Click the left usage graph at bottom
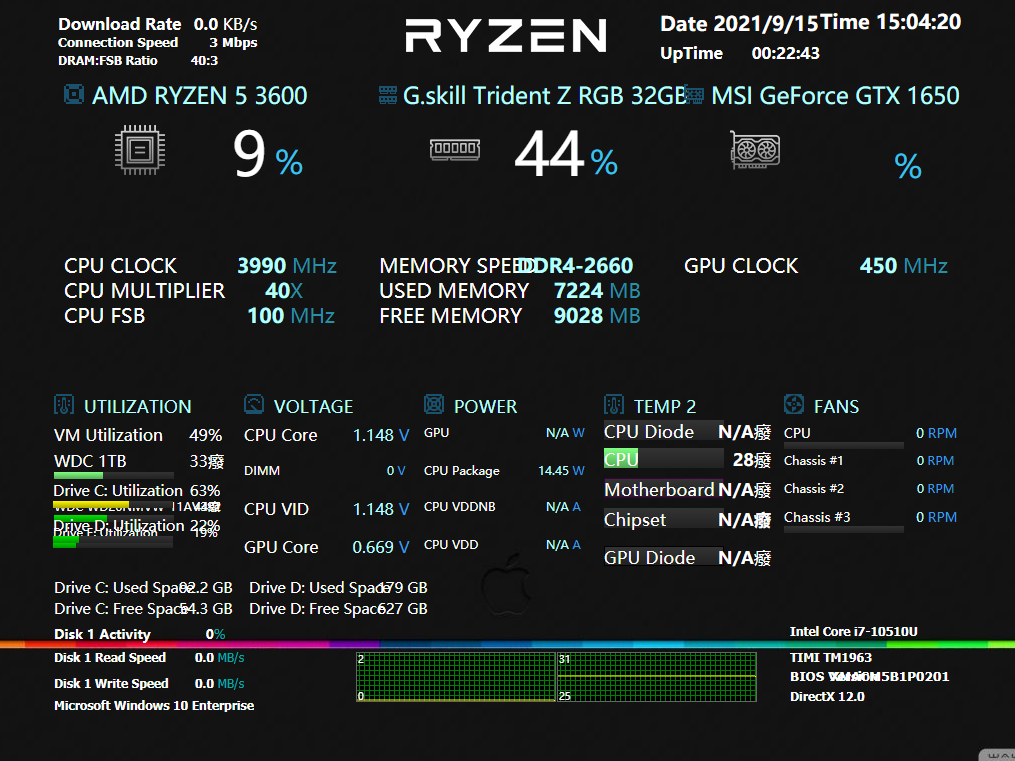The image size is (1015, 761). pos(455,677)
